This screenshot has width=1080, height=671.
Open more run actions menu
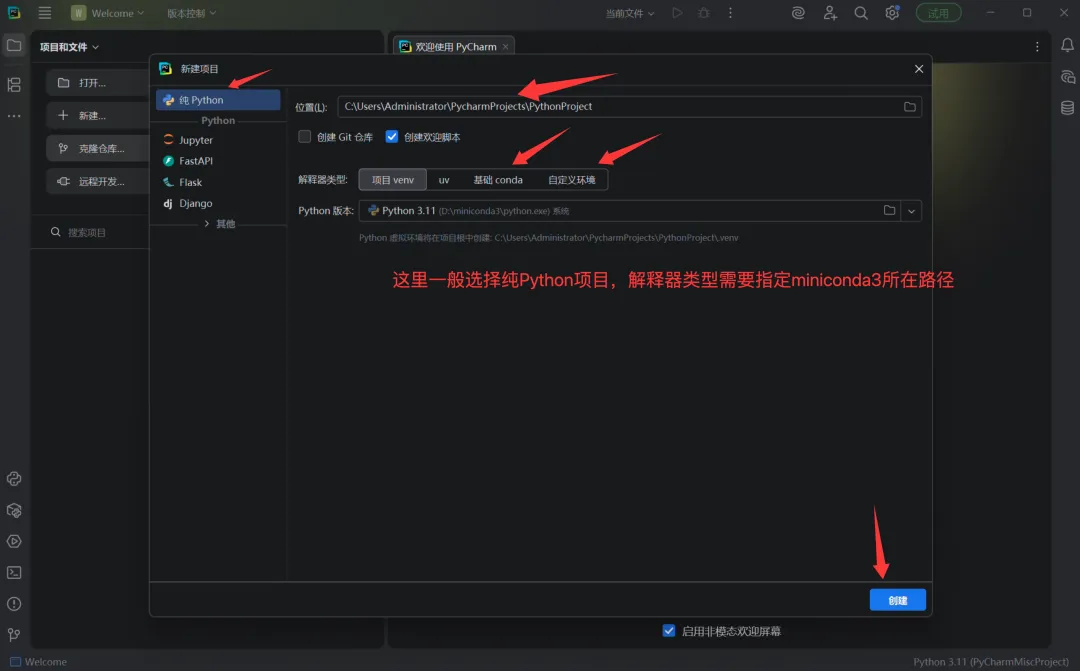tap(730, 13)
